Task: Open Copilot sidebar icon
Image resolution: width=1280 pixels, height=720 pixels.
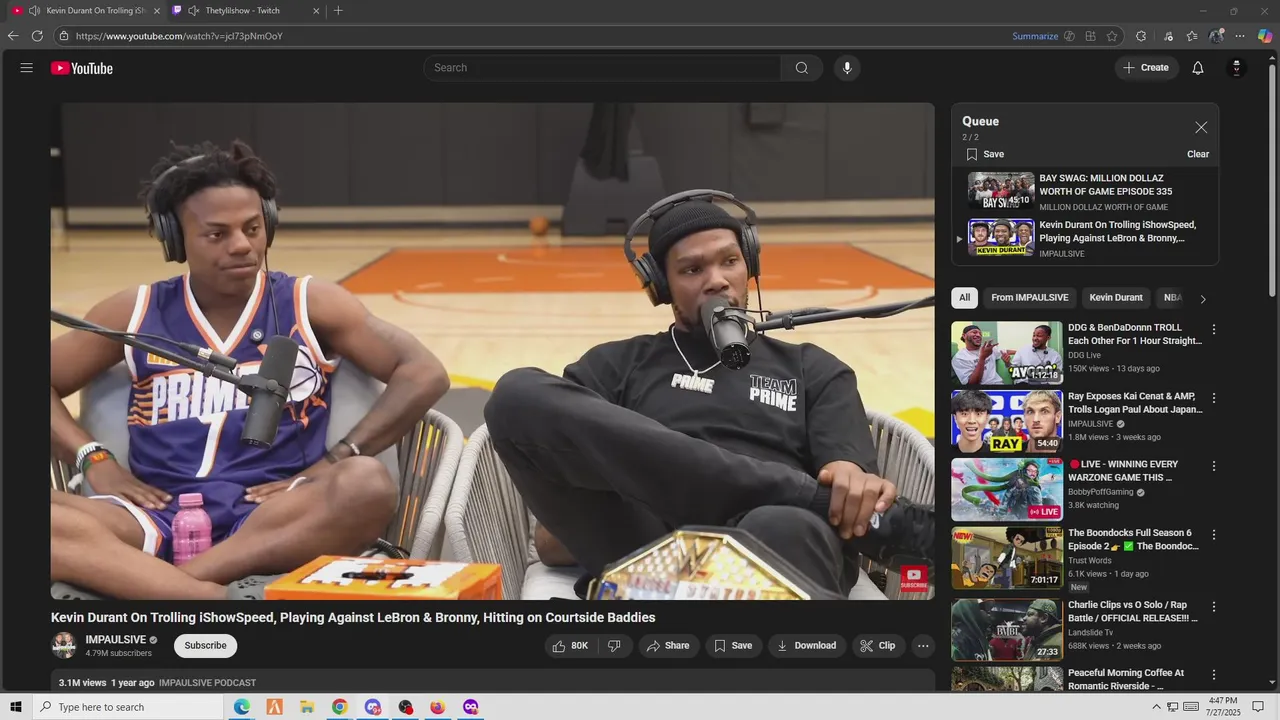Action: point(1265,36)
